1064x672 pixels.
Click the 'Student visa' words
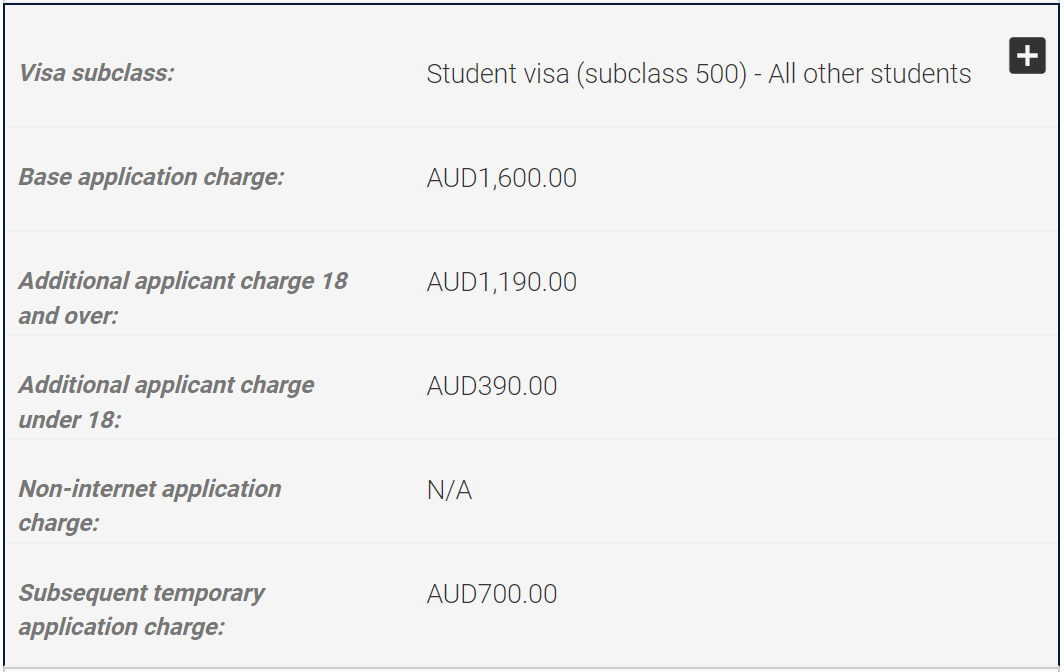pyautogui.click(x=497, y=74)
